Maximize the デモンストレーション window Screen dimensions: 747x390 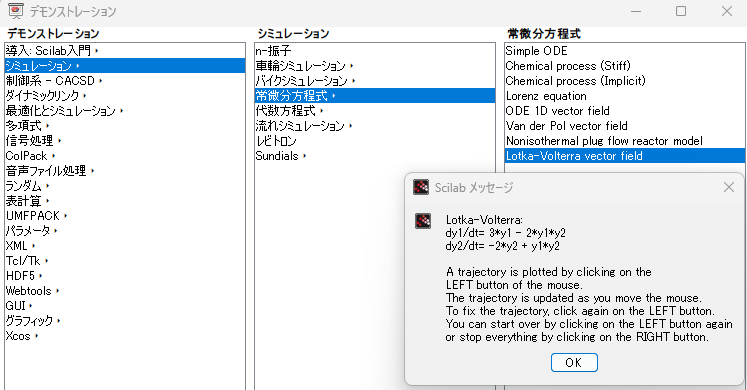point(681,11)
